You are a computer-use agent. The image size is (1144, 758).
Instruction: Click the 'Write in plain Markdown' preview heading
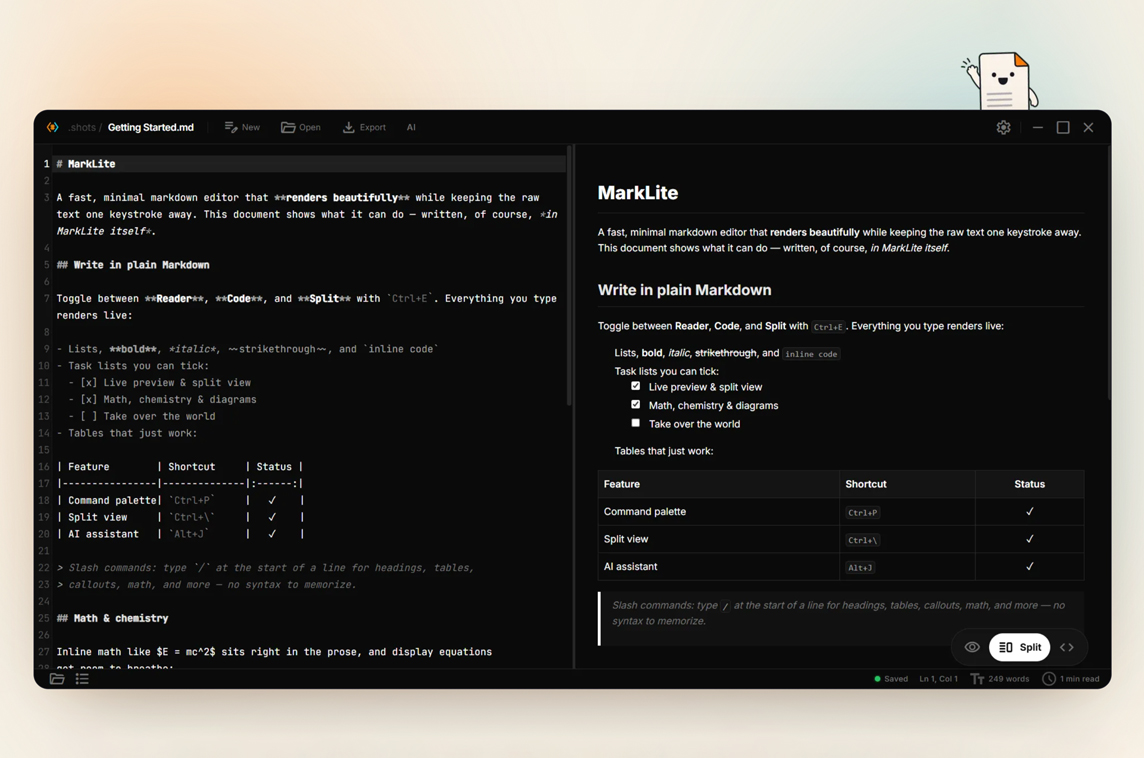[684, 290]
